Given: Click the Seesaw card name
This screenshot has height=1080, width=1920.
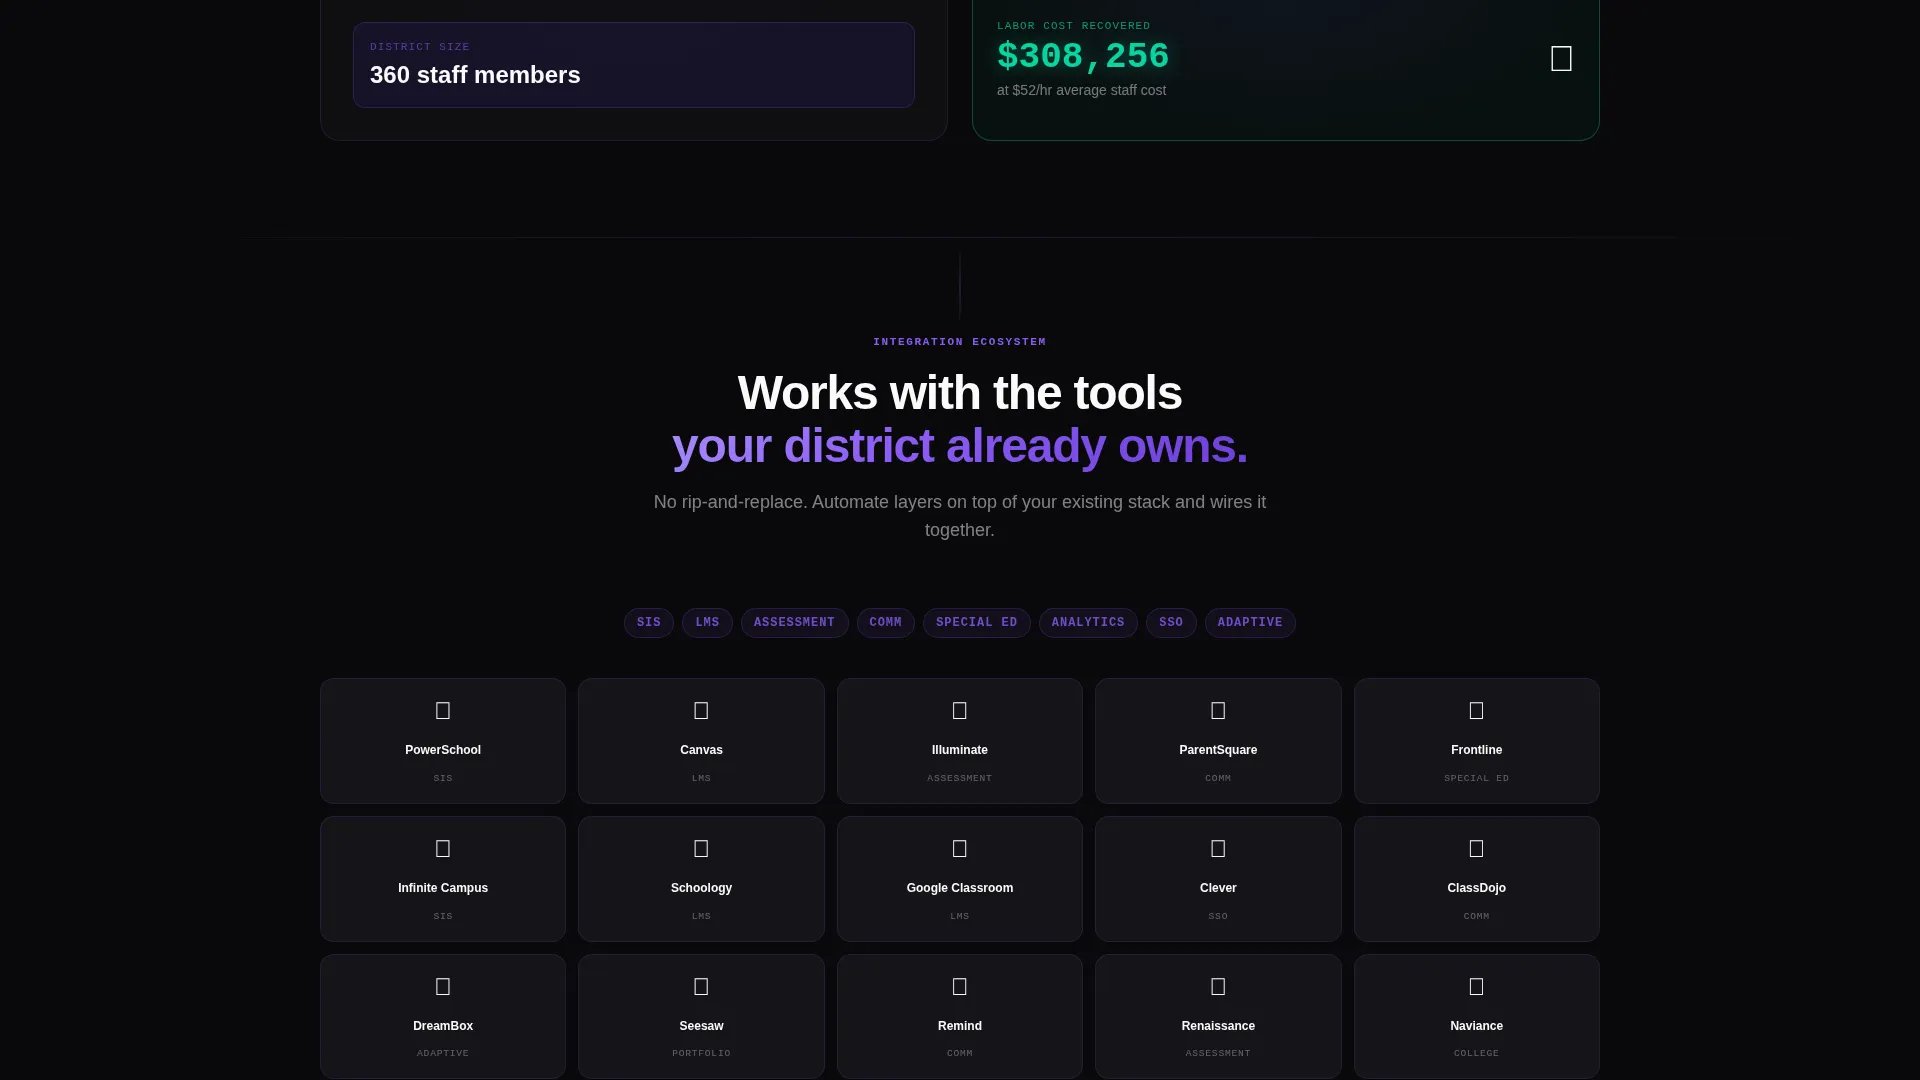Looking at the screenshot, I should (701, 1026).
